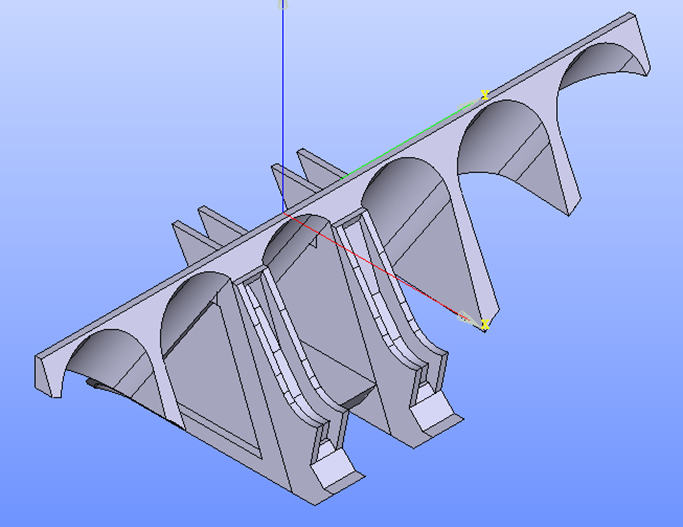
Task: Click the green axis line along the deck
Action: point(410,138)
